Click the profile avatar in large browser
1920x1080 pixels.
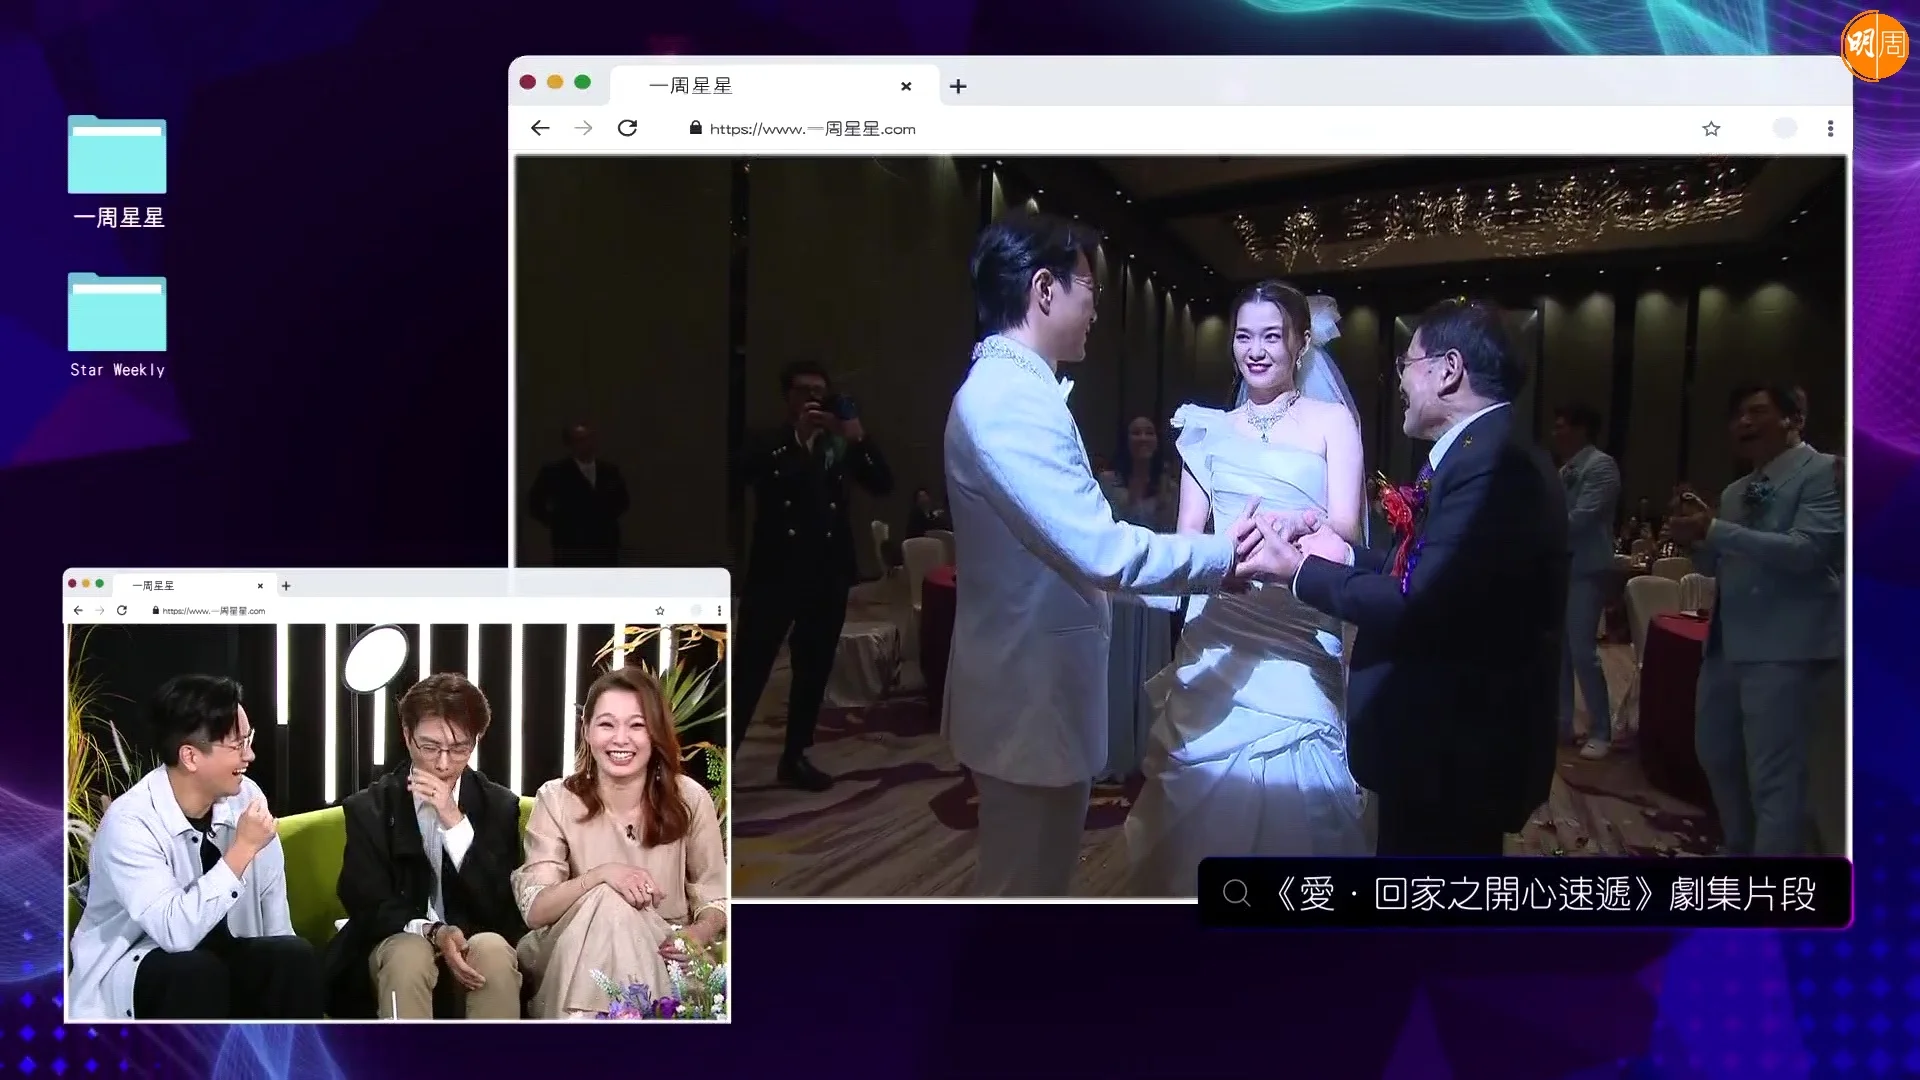[1785, 128]
